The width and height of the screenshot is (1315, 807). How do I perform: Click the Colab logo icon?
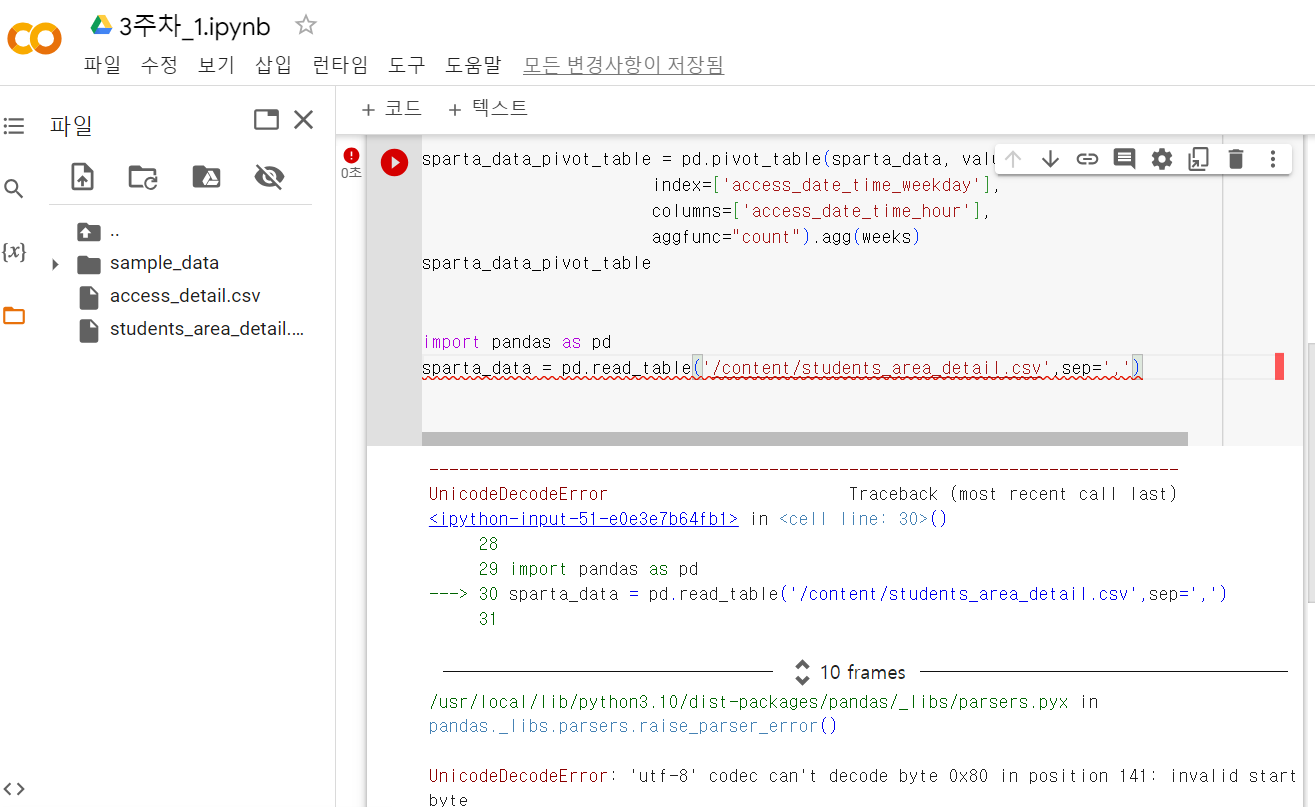[35, 38]
